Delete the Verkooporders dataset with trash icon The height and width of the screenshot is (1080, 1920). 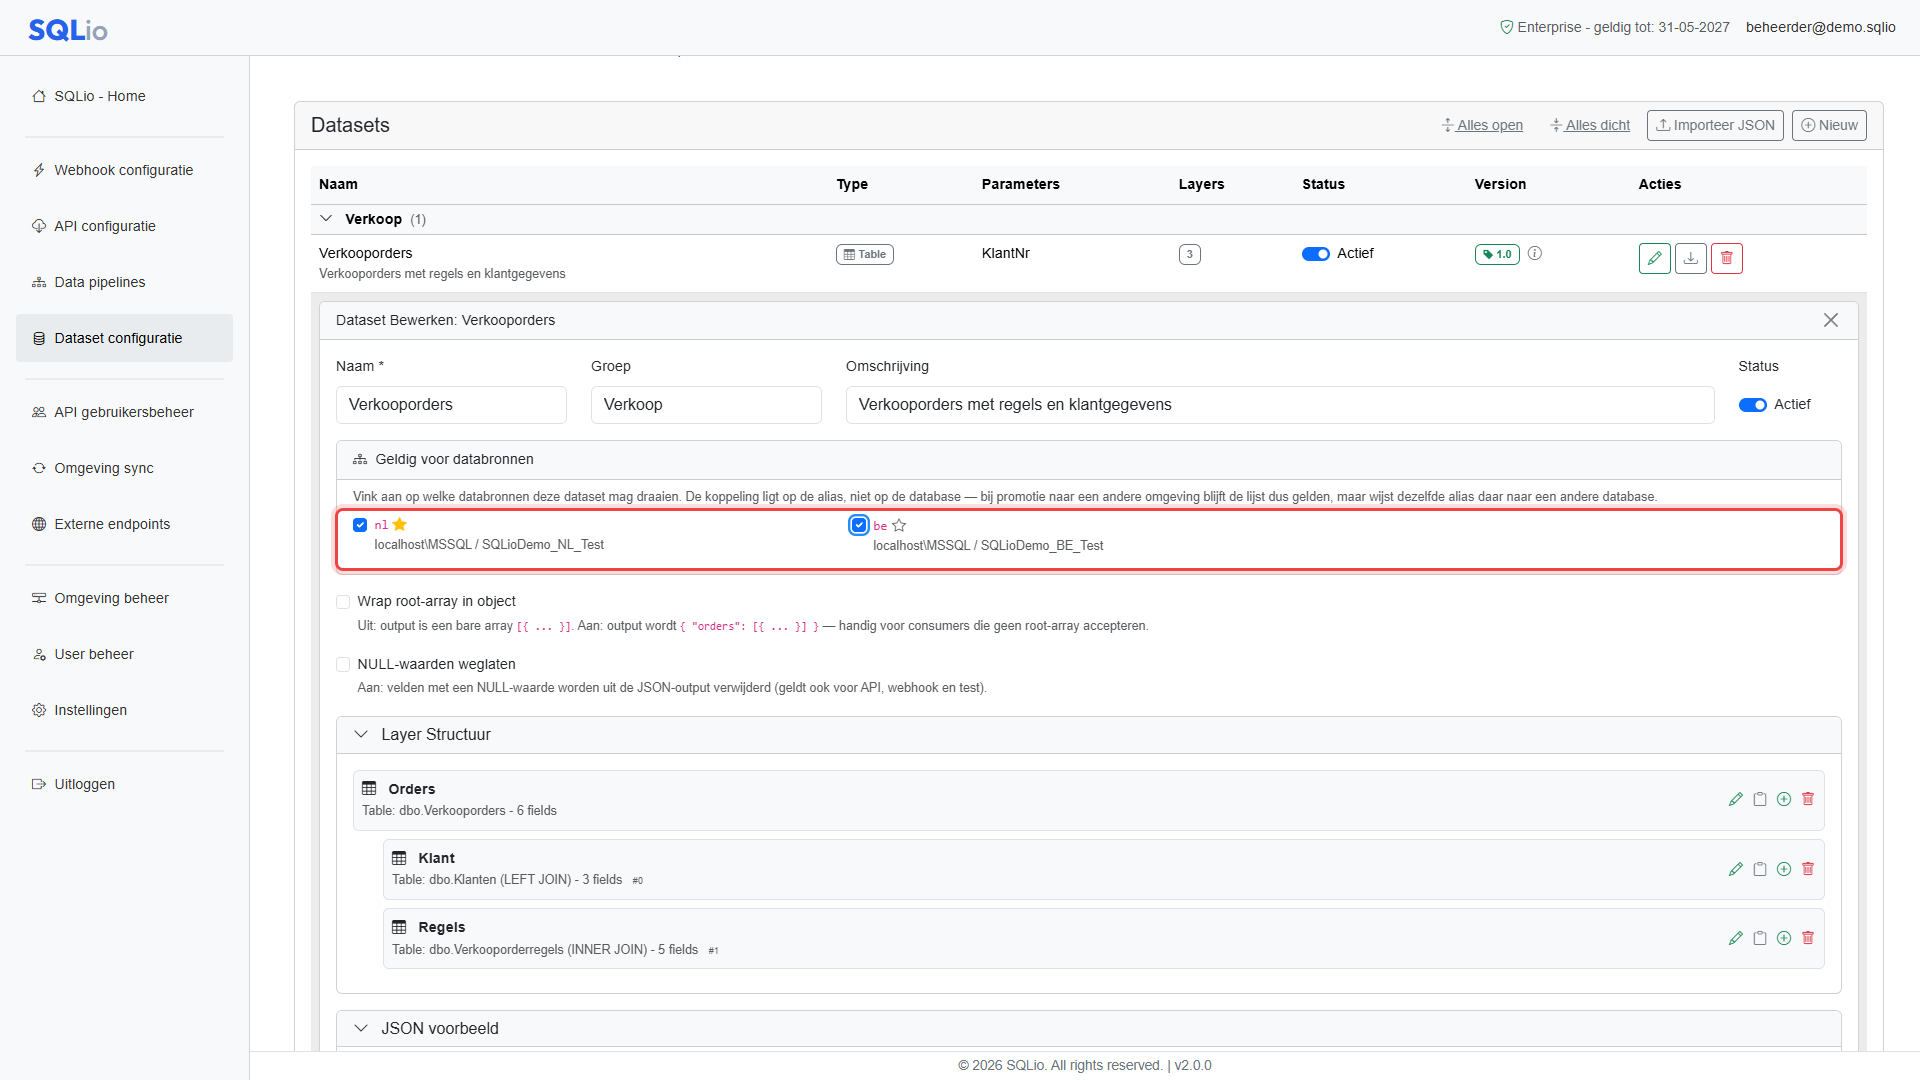1726,258
